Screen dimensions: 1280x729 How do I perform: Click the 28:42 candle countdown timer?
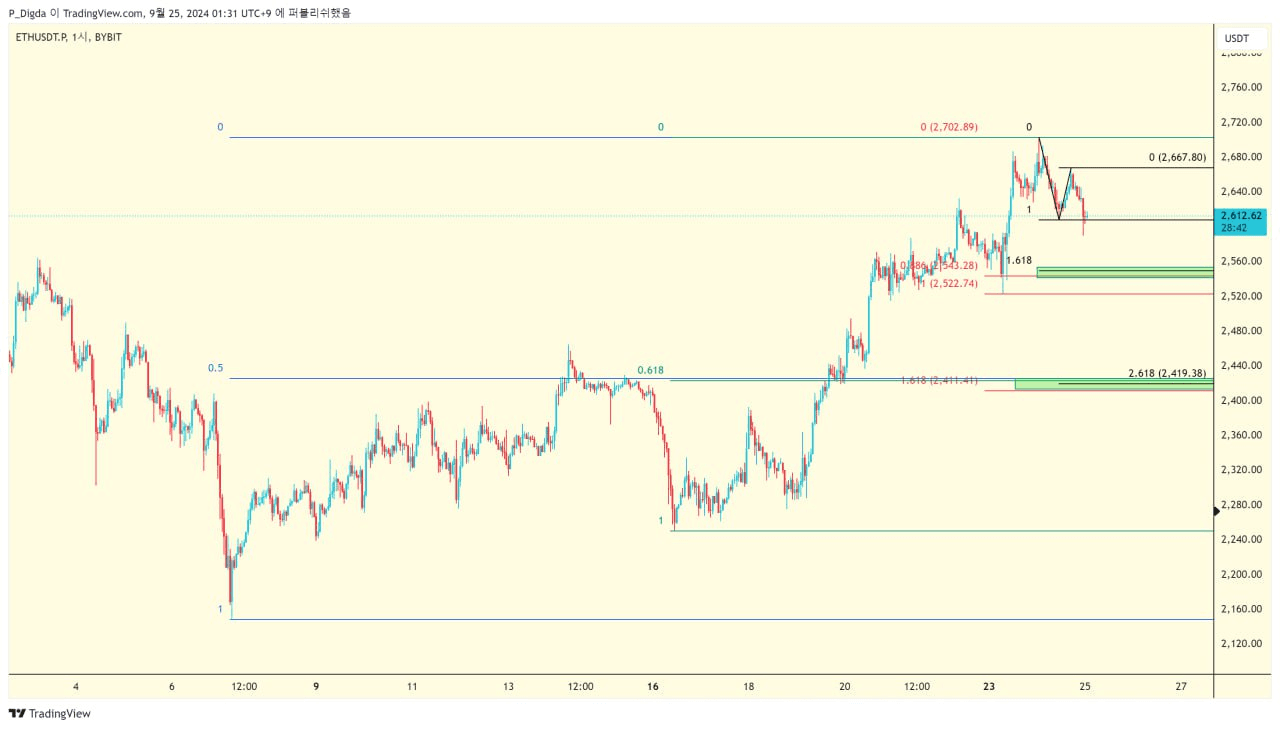point(1234,228)
